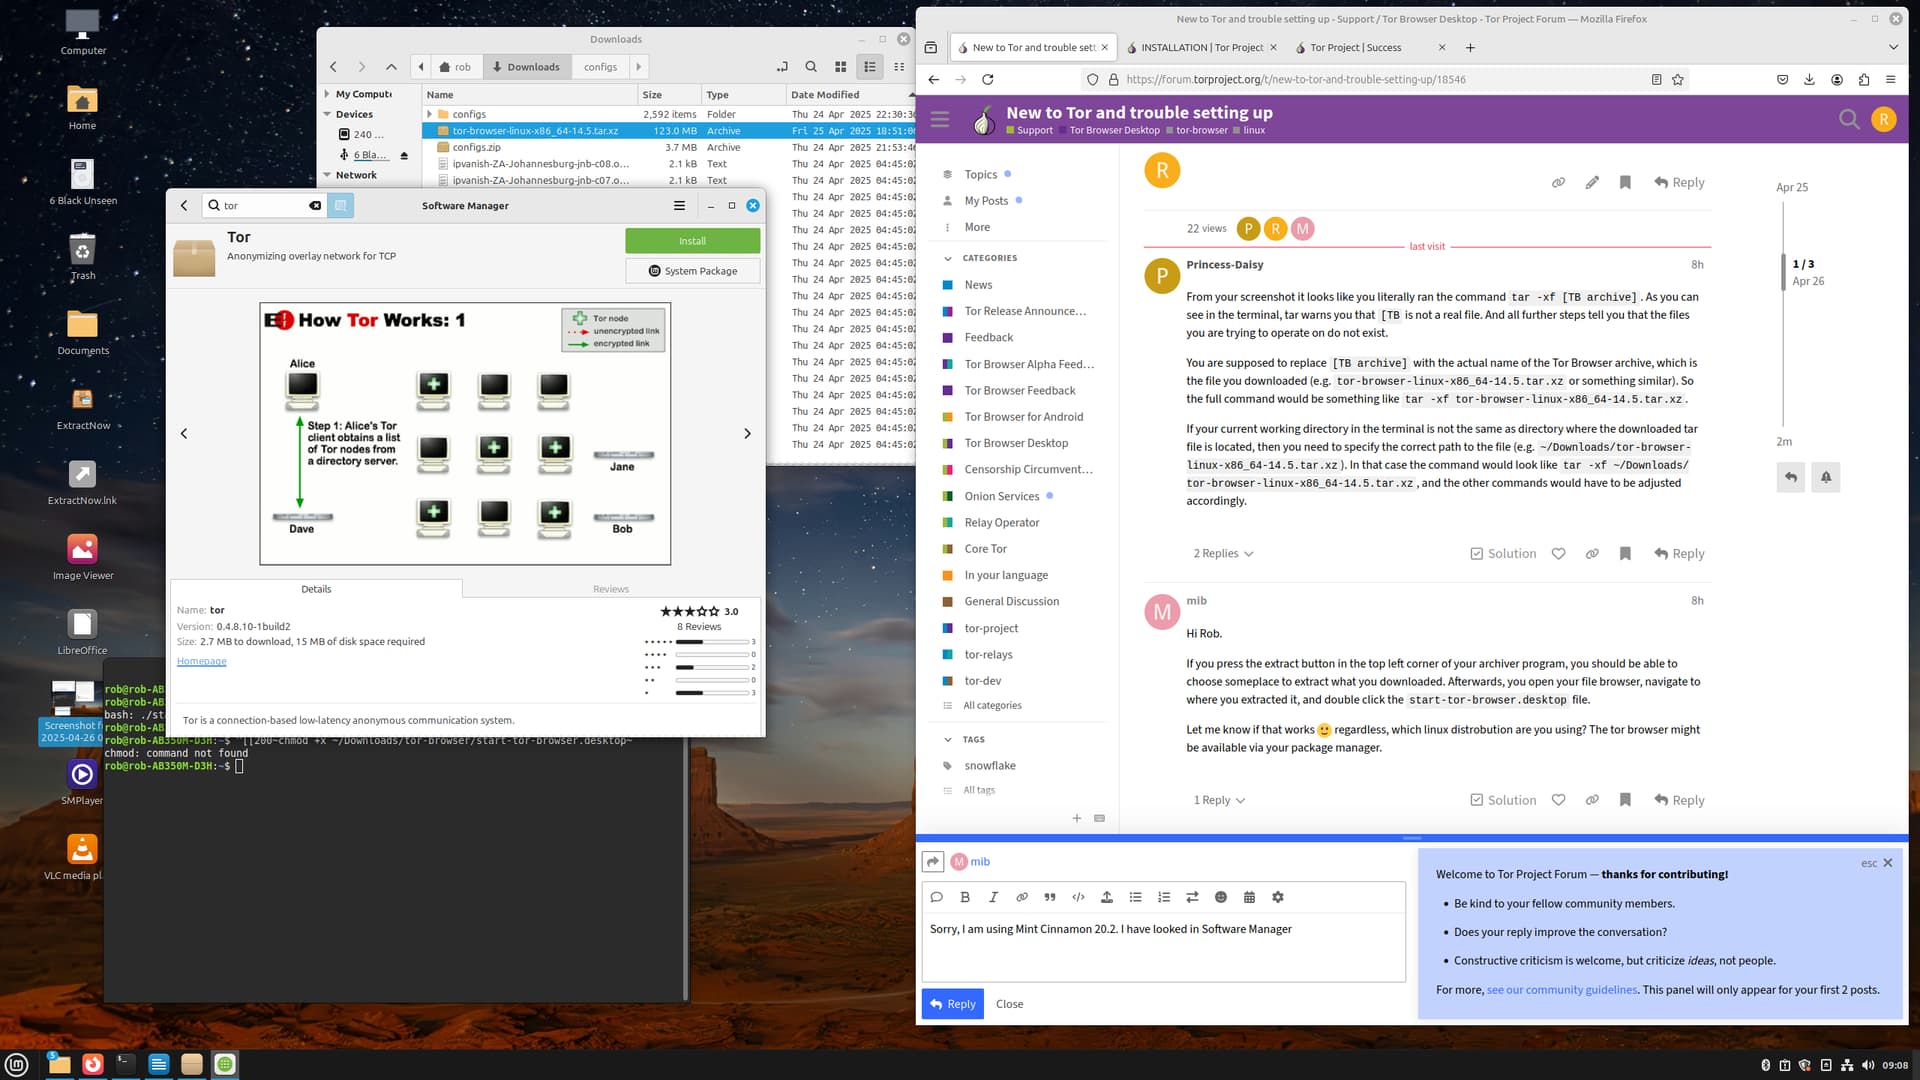Open the Terminal launcher in the taskbar
This screenshot has width=1920, height=1080.
(x=126, y=1064)
